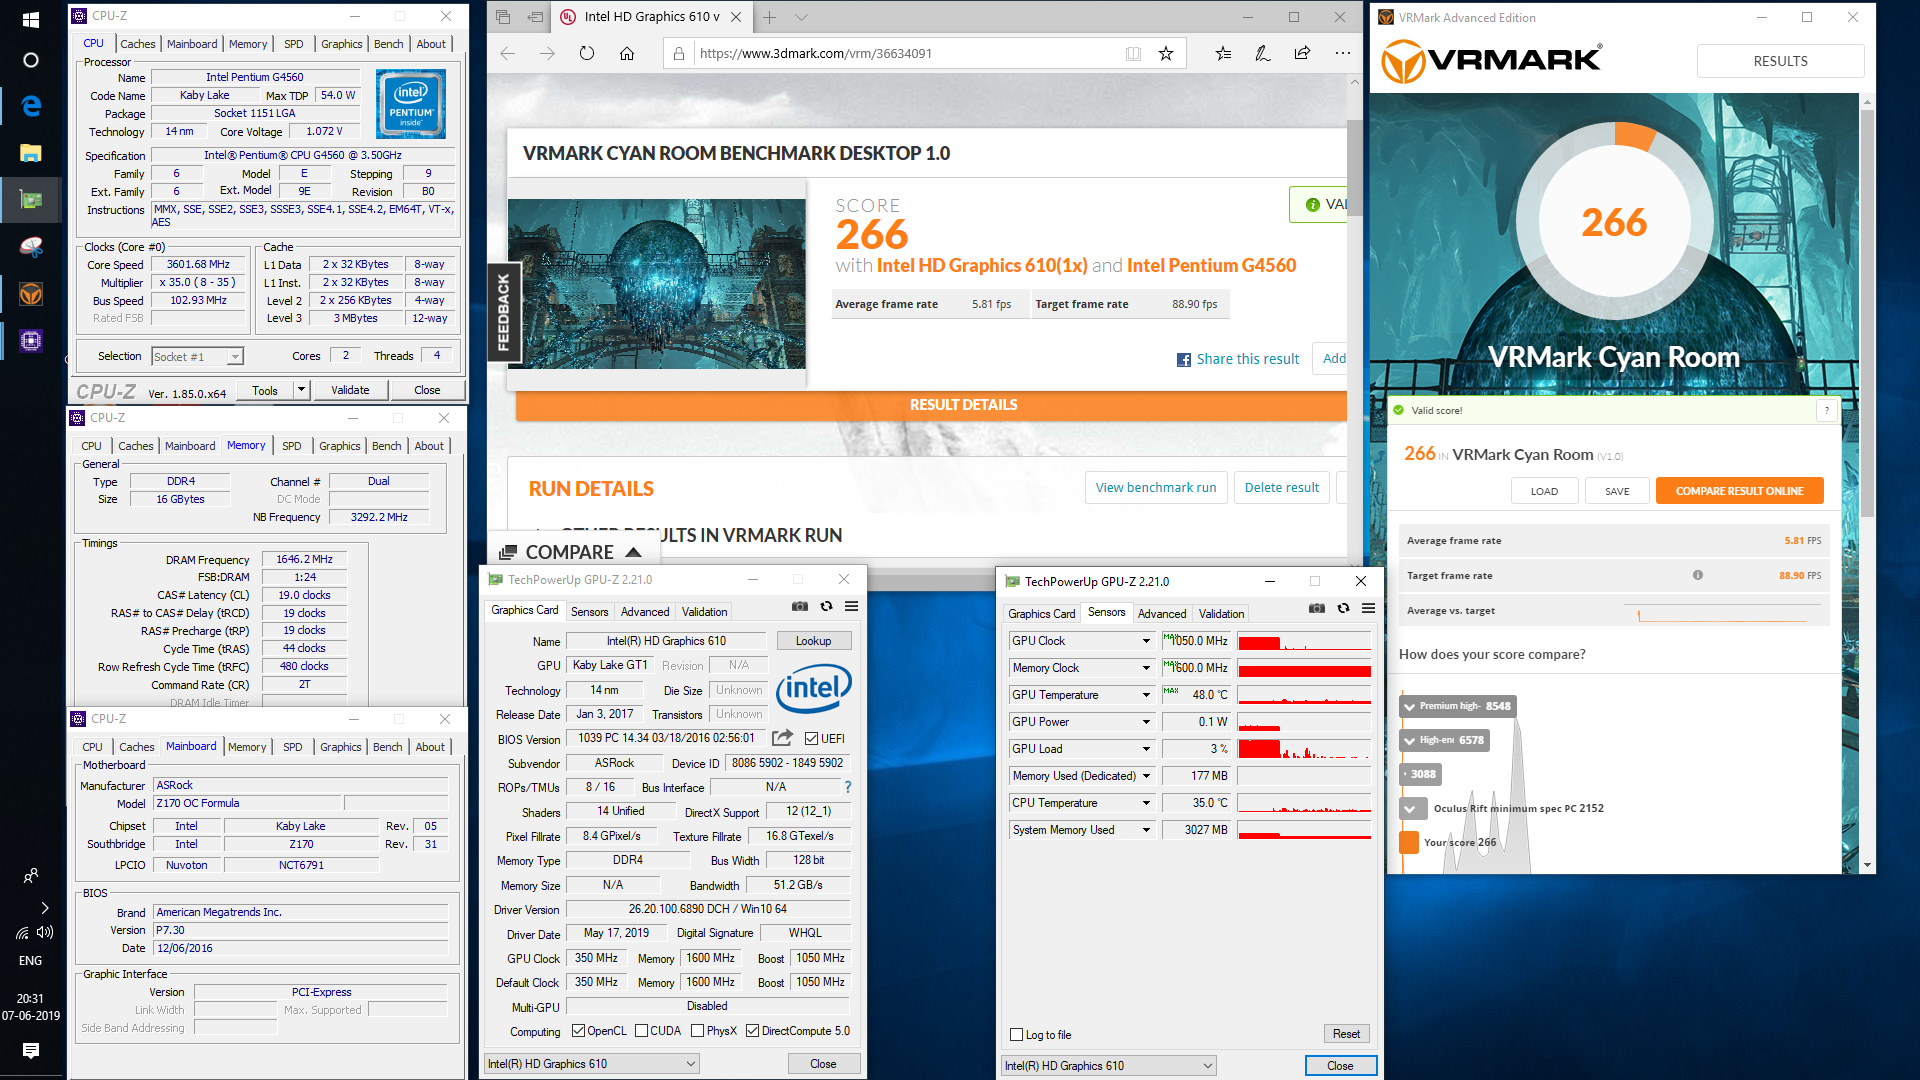Click Share this result link
The image size is (1920, 1080).
pyautogui.click(x=1238, y=359)
